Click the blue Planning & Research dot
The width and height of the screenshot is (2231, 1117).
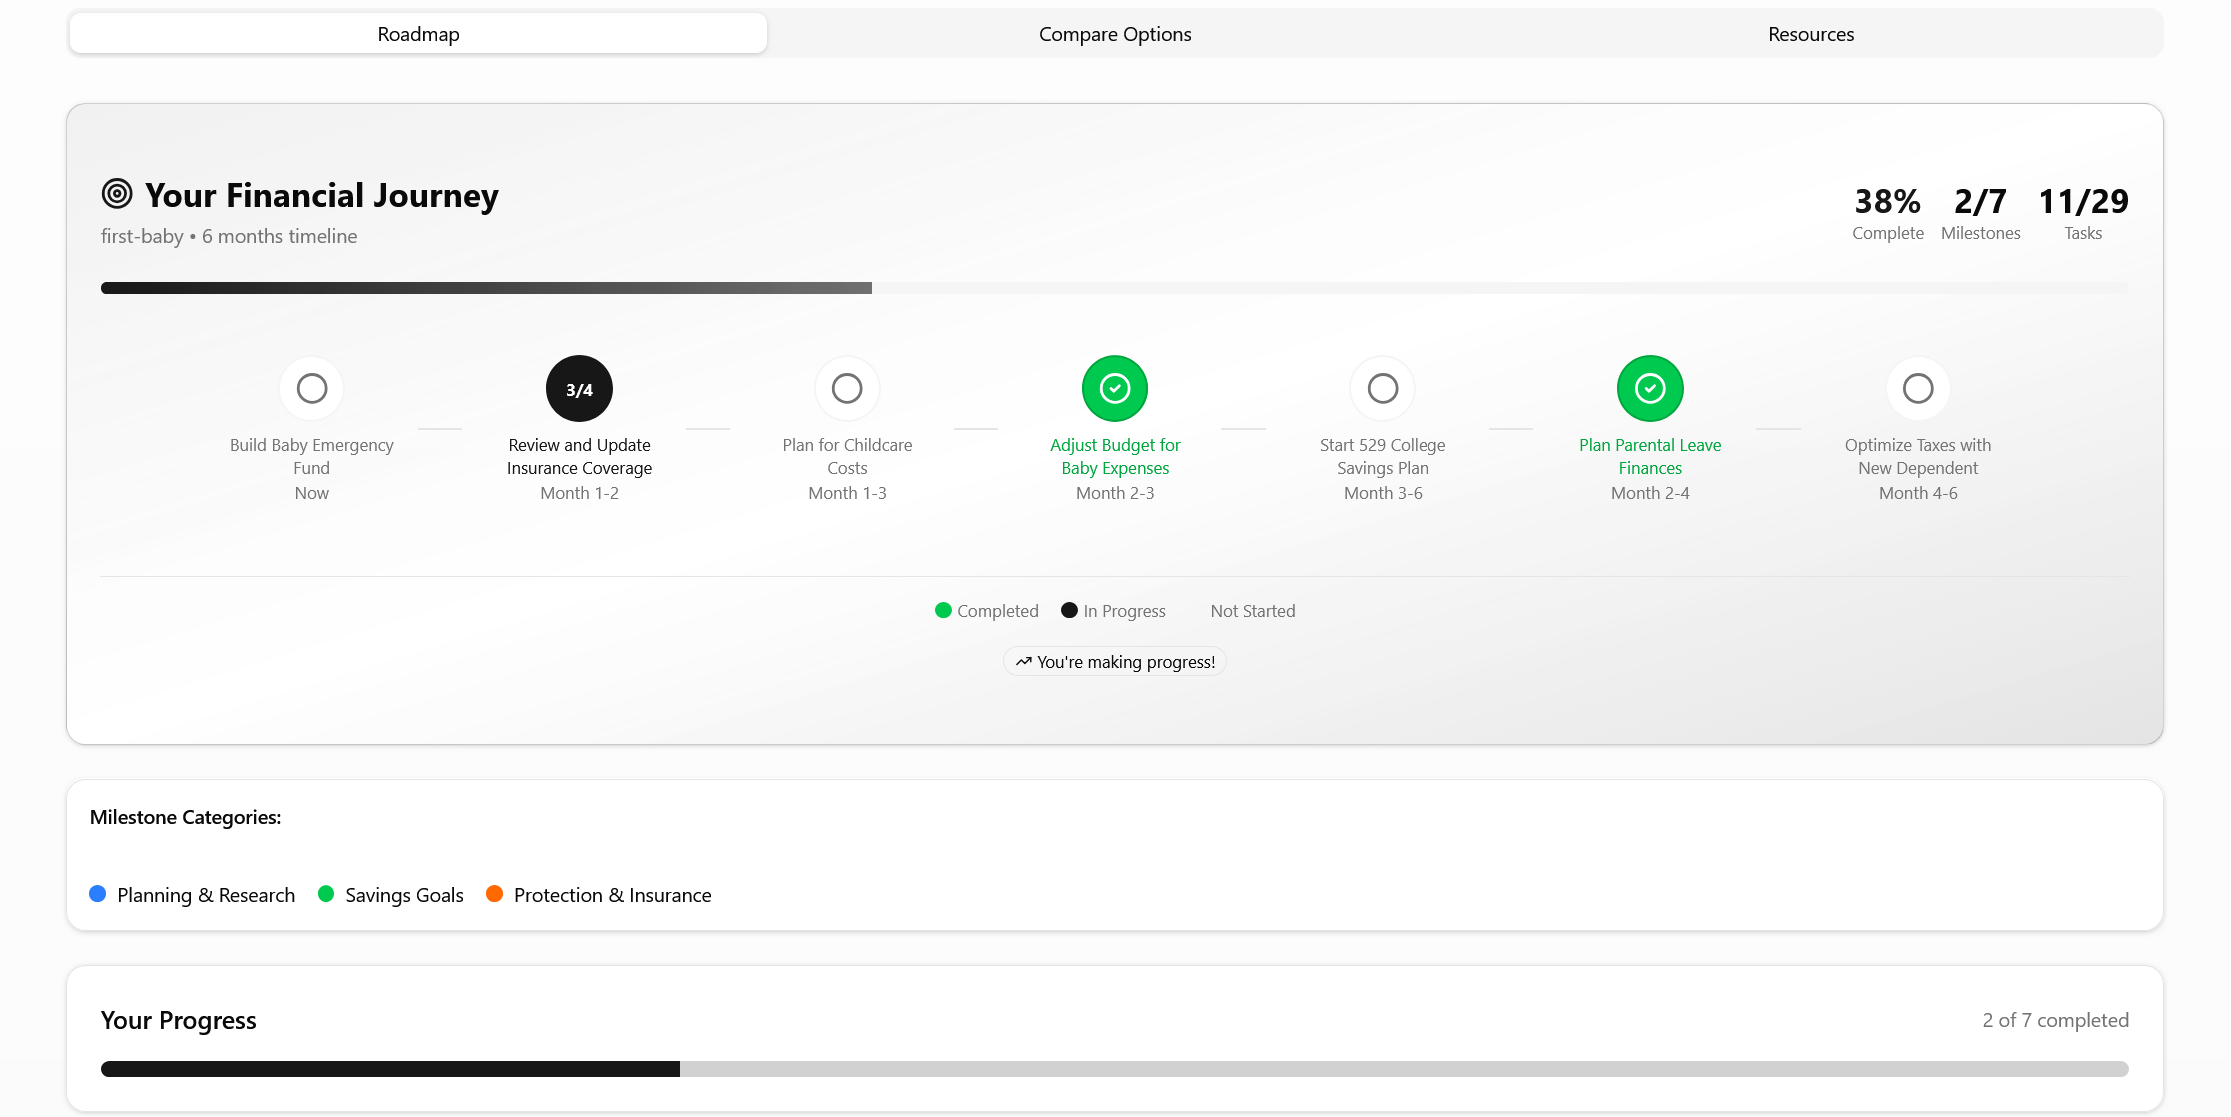97,894
